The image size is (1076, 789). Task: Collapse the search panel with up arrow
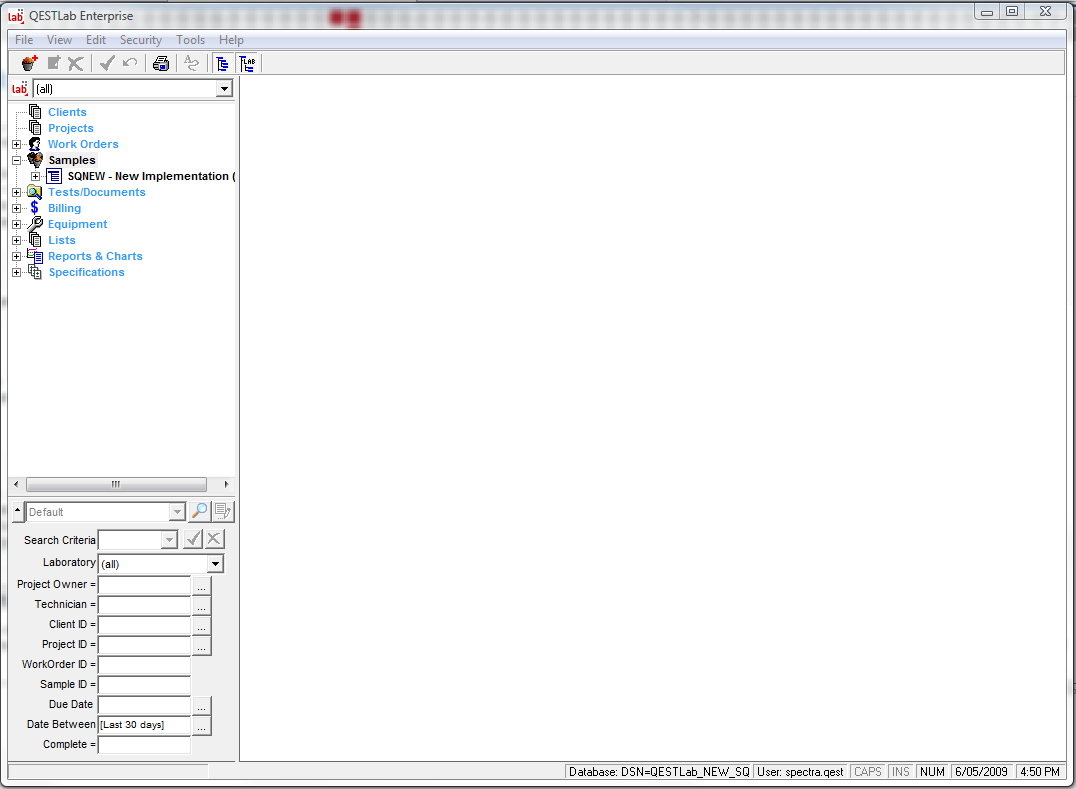(x=17, y=512)
